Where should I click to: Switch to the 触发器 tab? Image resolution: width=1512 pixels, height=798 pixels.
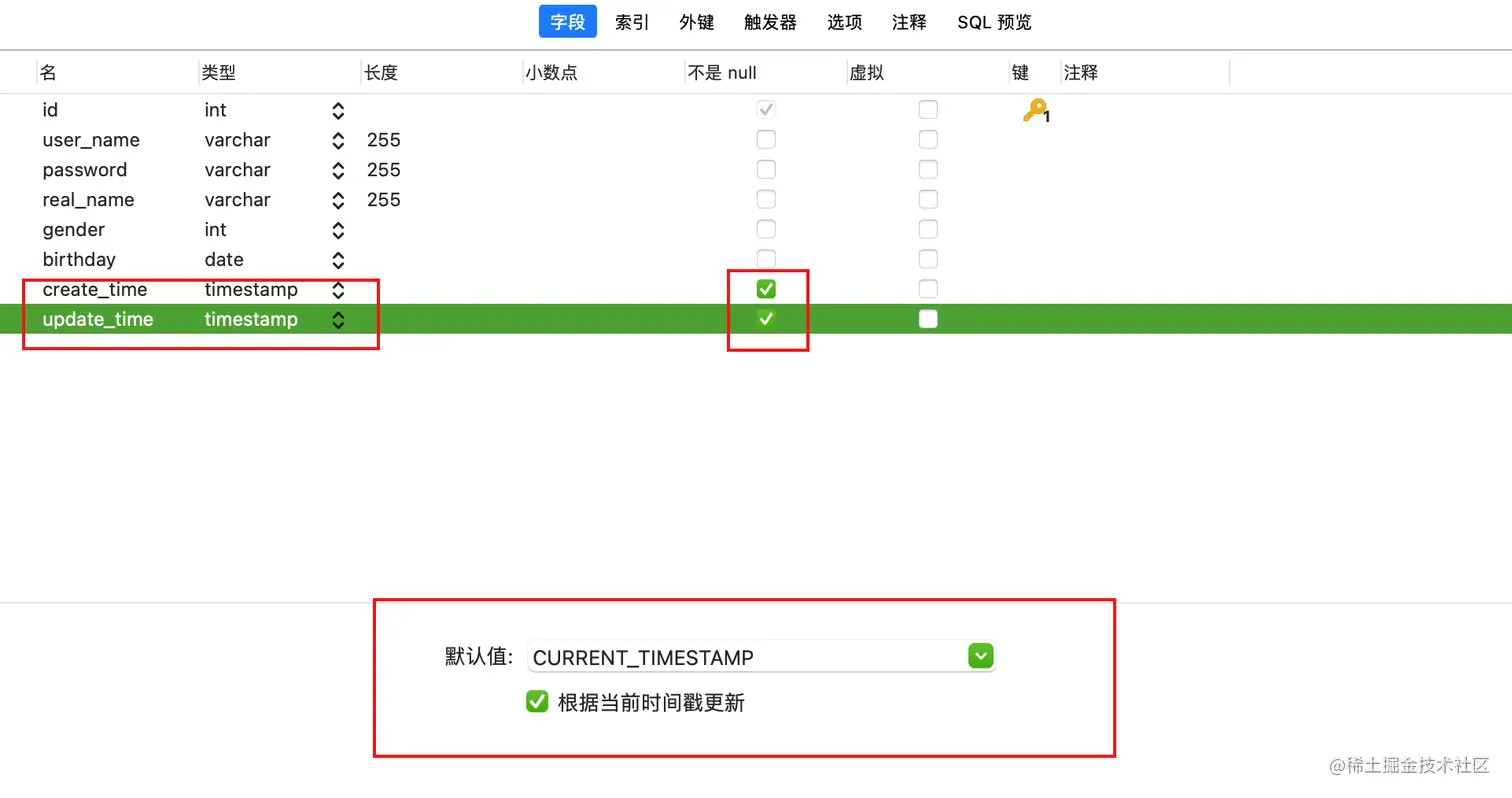[770, 22]
